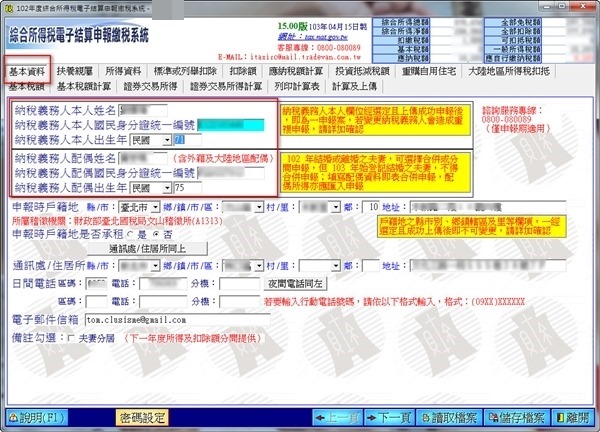This screenshot has width=600, height=432.
Task: Expand spouse birth year era dropdown
Action: coord(167,188)
